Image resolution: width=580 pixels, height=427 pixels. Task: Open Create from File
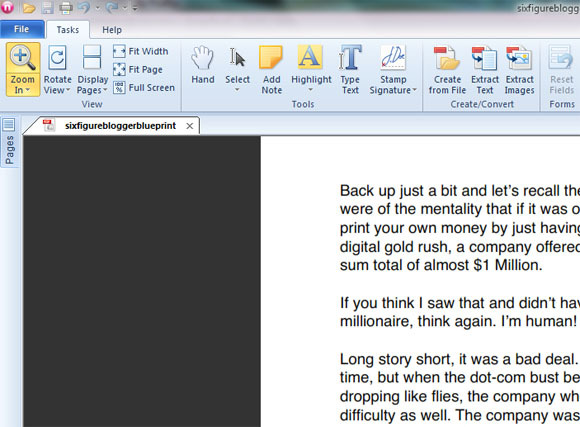[x=447, y=69]
